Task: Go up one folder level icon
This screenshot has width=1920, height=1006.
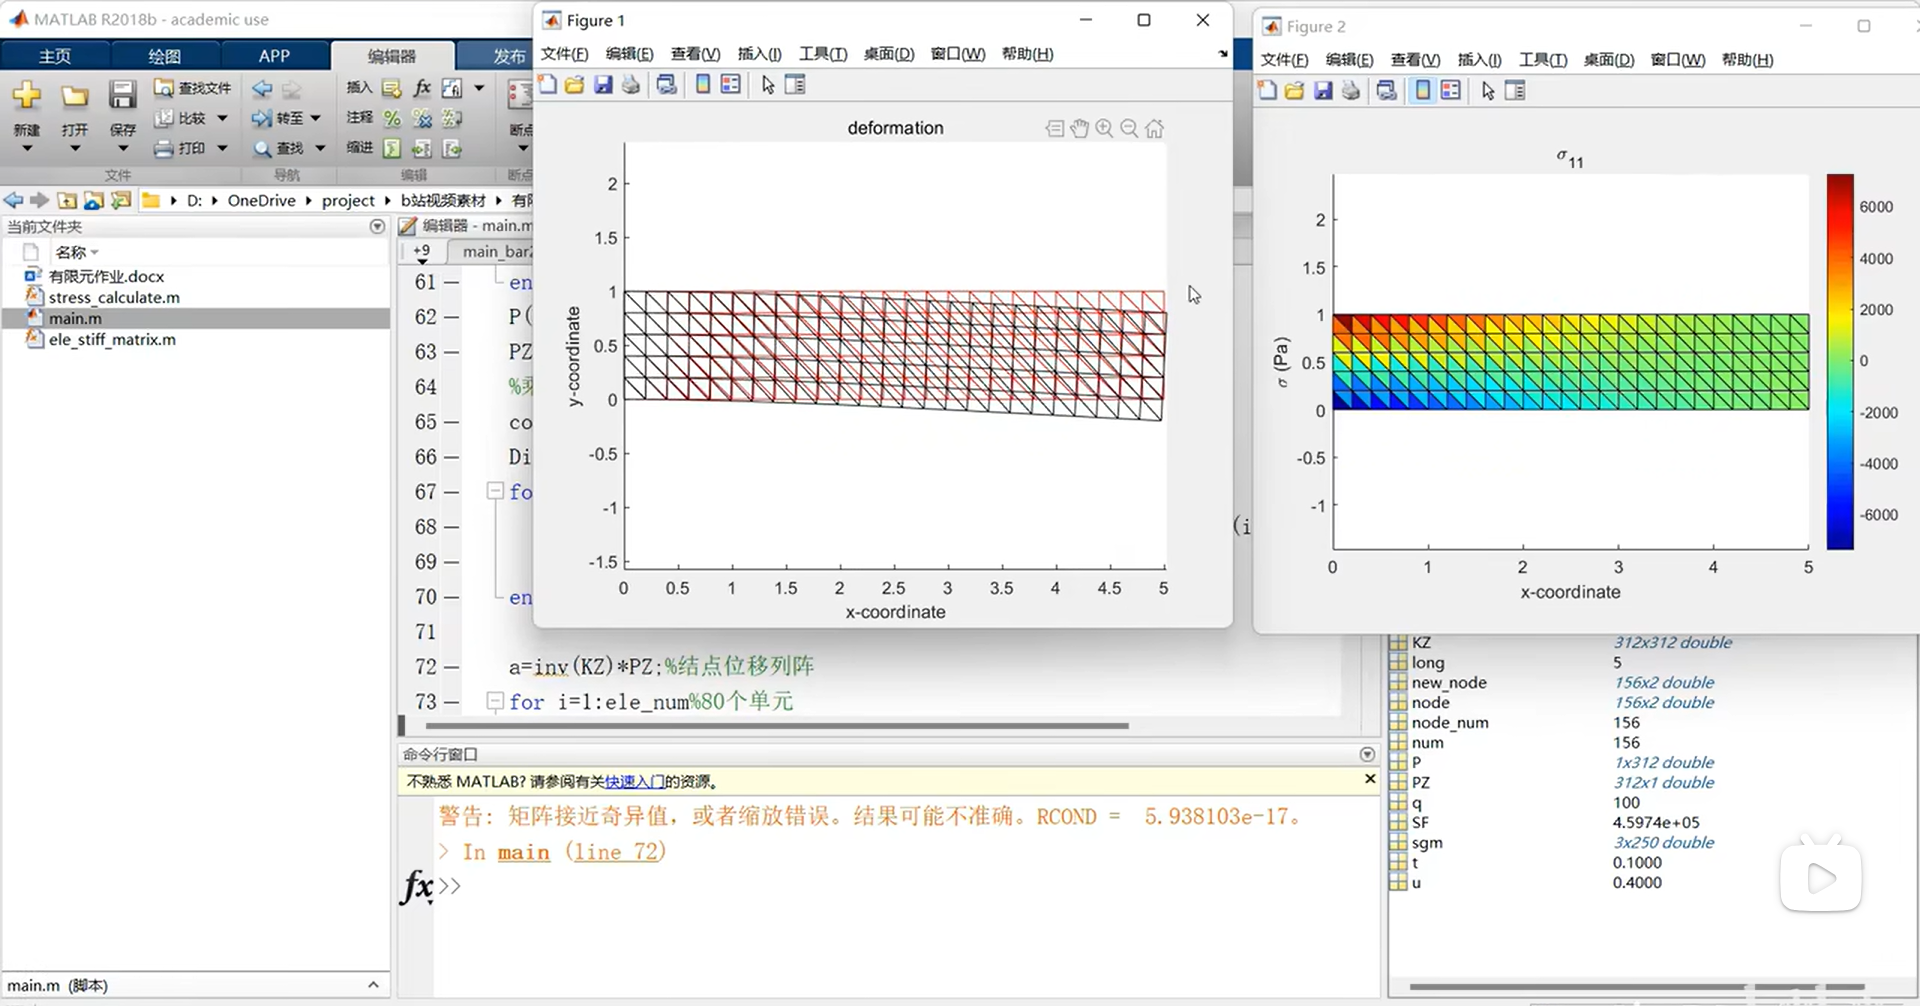Action: pyautogui.click(x=67, y=200)
